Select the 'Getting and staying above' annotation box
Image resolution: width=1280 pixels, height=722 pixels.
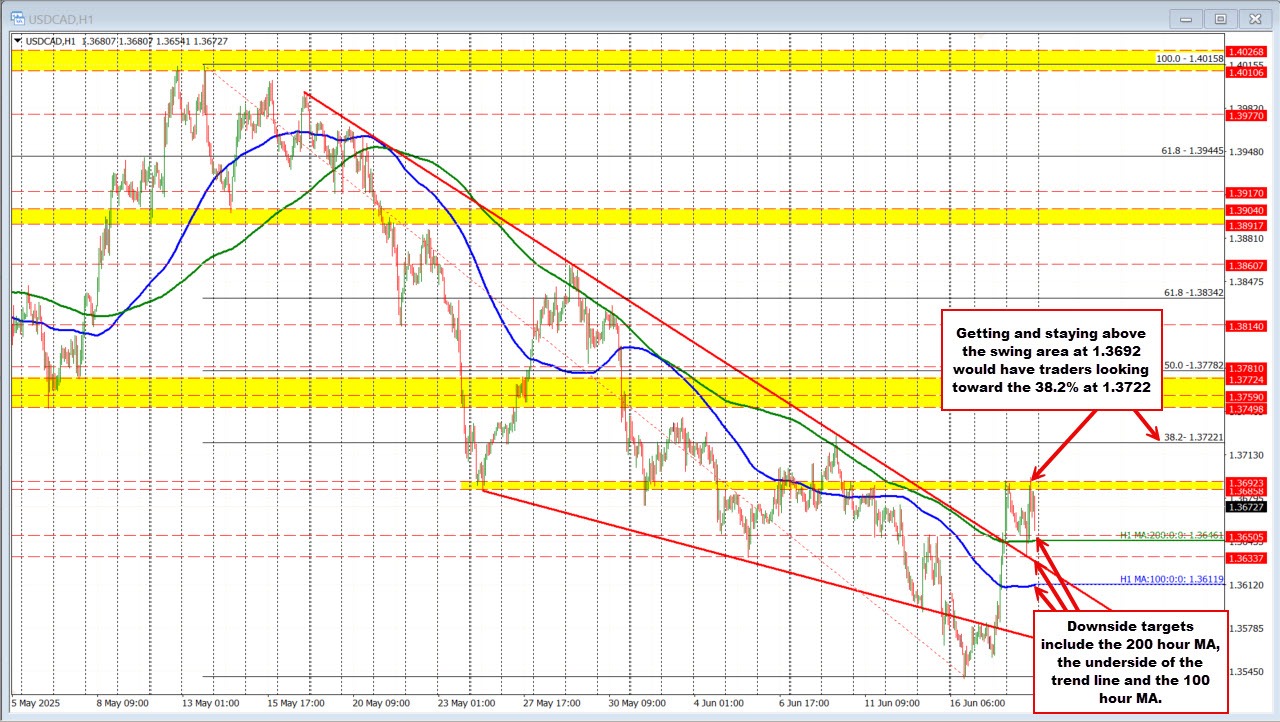pos(1050,360)
